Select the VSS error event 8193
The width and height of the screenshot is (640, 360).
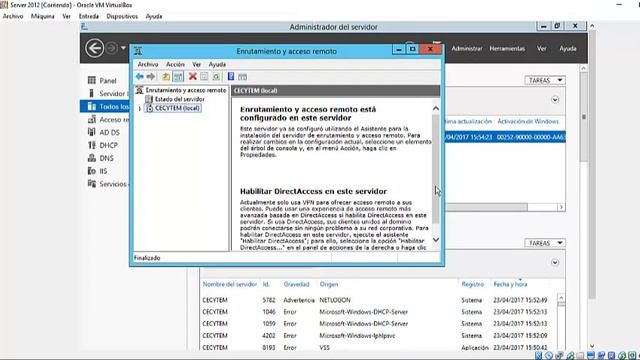coord(378,347)
